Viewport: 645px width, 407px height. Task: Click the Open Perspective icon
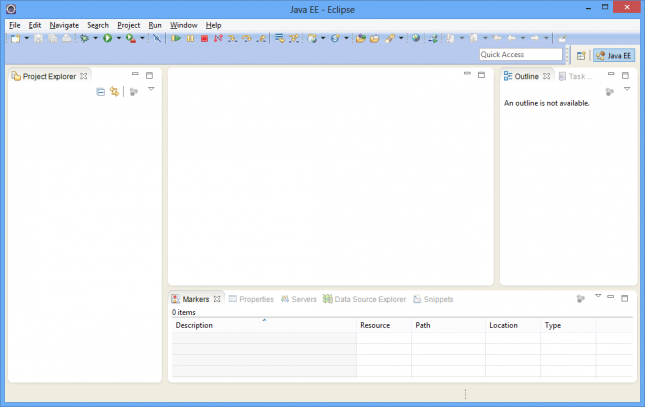point(581,56)
